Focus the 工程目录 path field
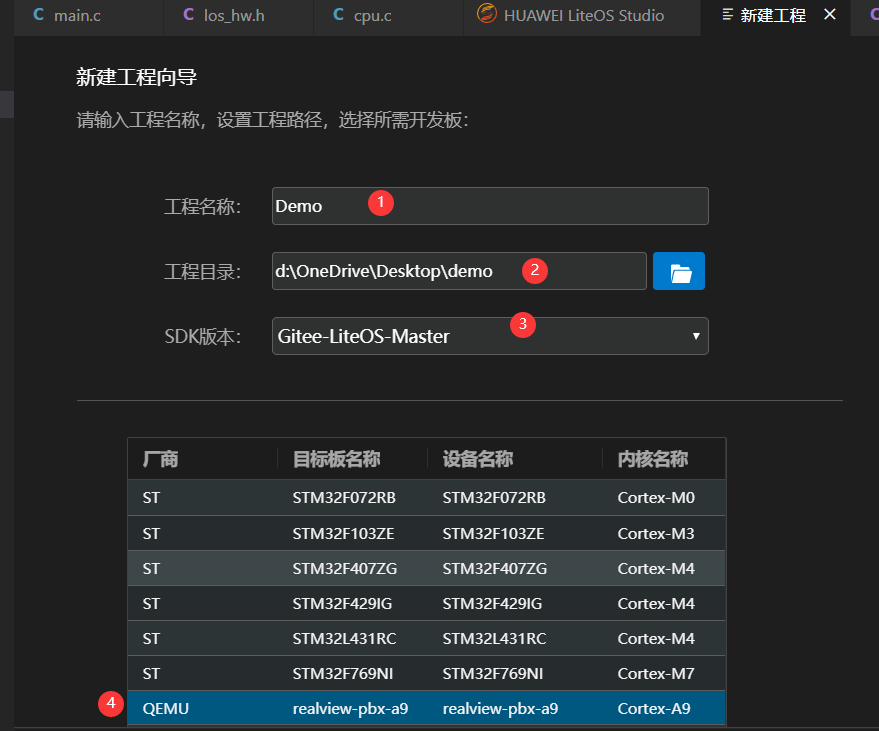The image size is (879, 731). coord(459,271)
